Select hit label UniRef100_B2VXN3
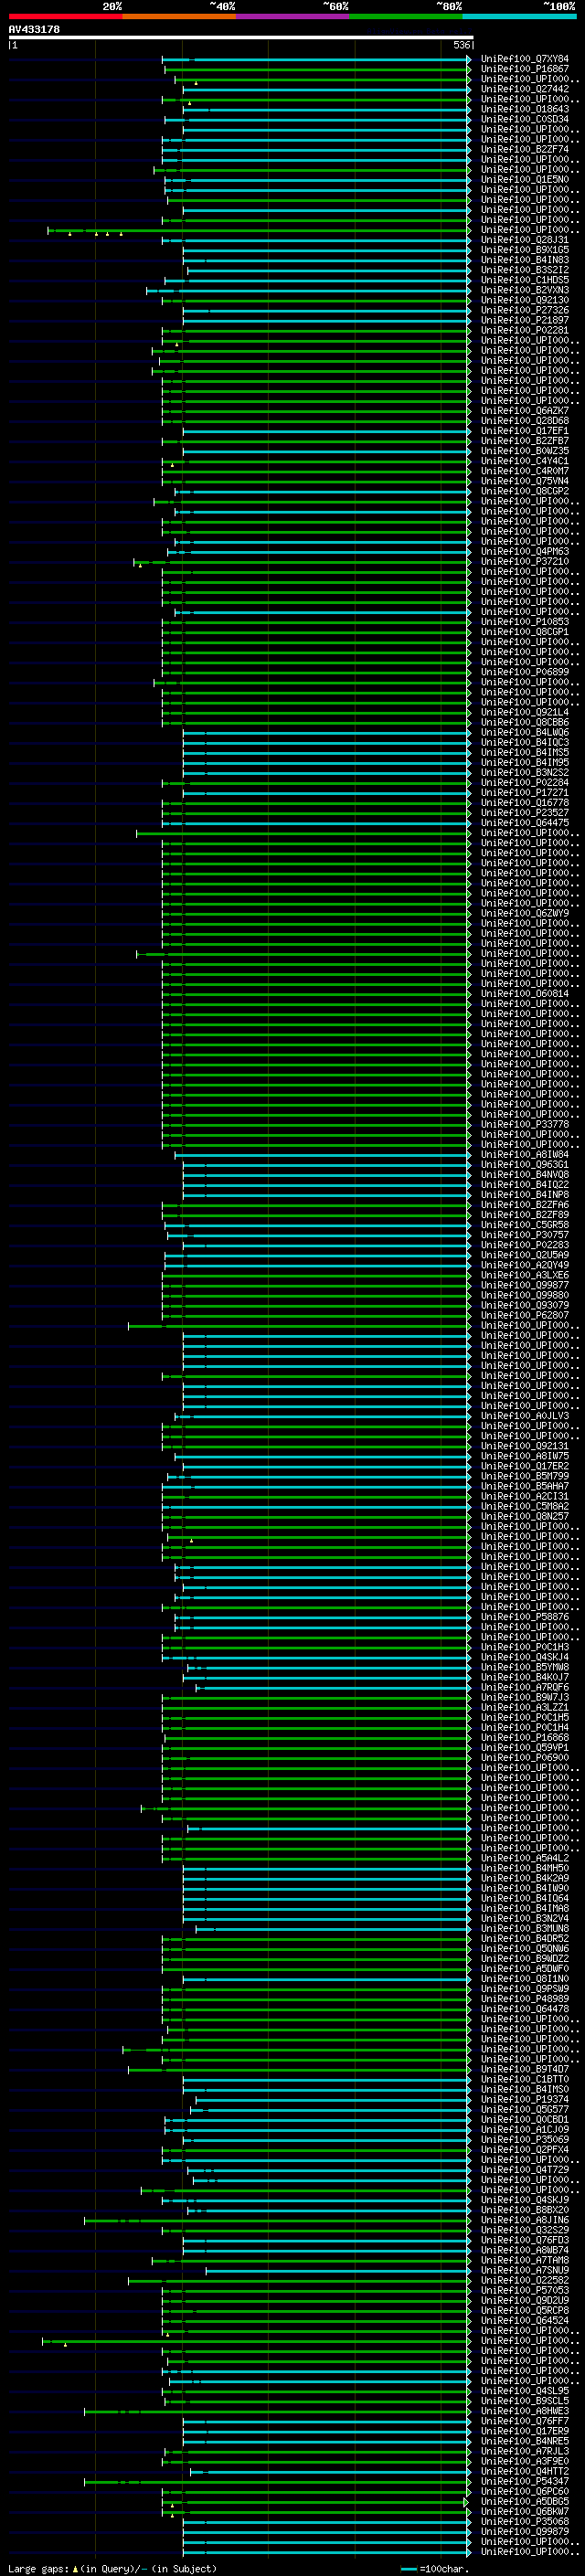This screenshot has width=585, height=2576. pyautogui.click(x=525, y=290)
